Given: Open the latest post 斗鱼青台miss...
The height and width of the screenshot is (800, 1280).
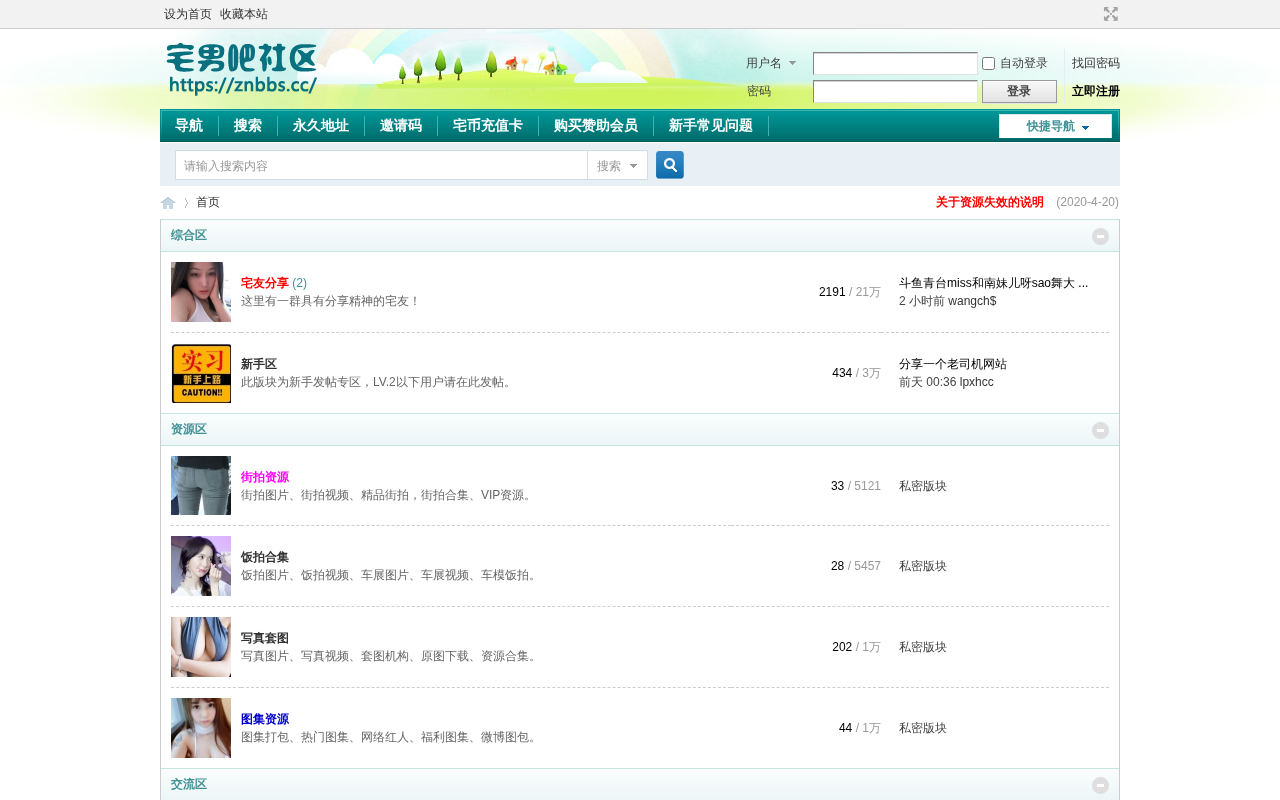Looking at the screenshot, I should pos(993,283).
